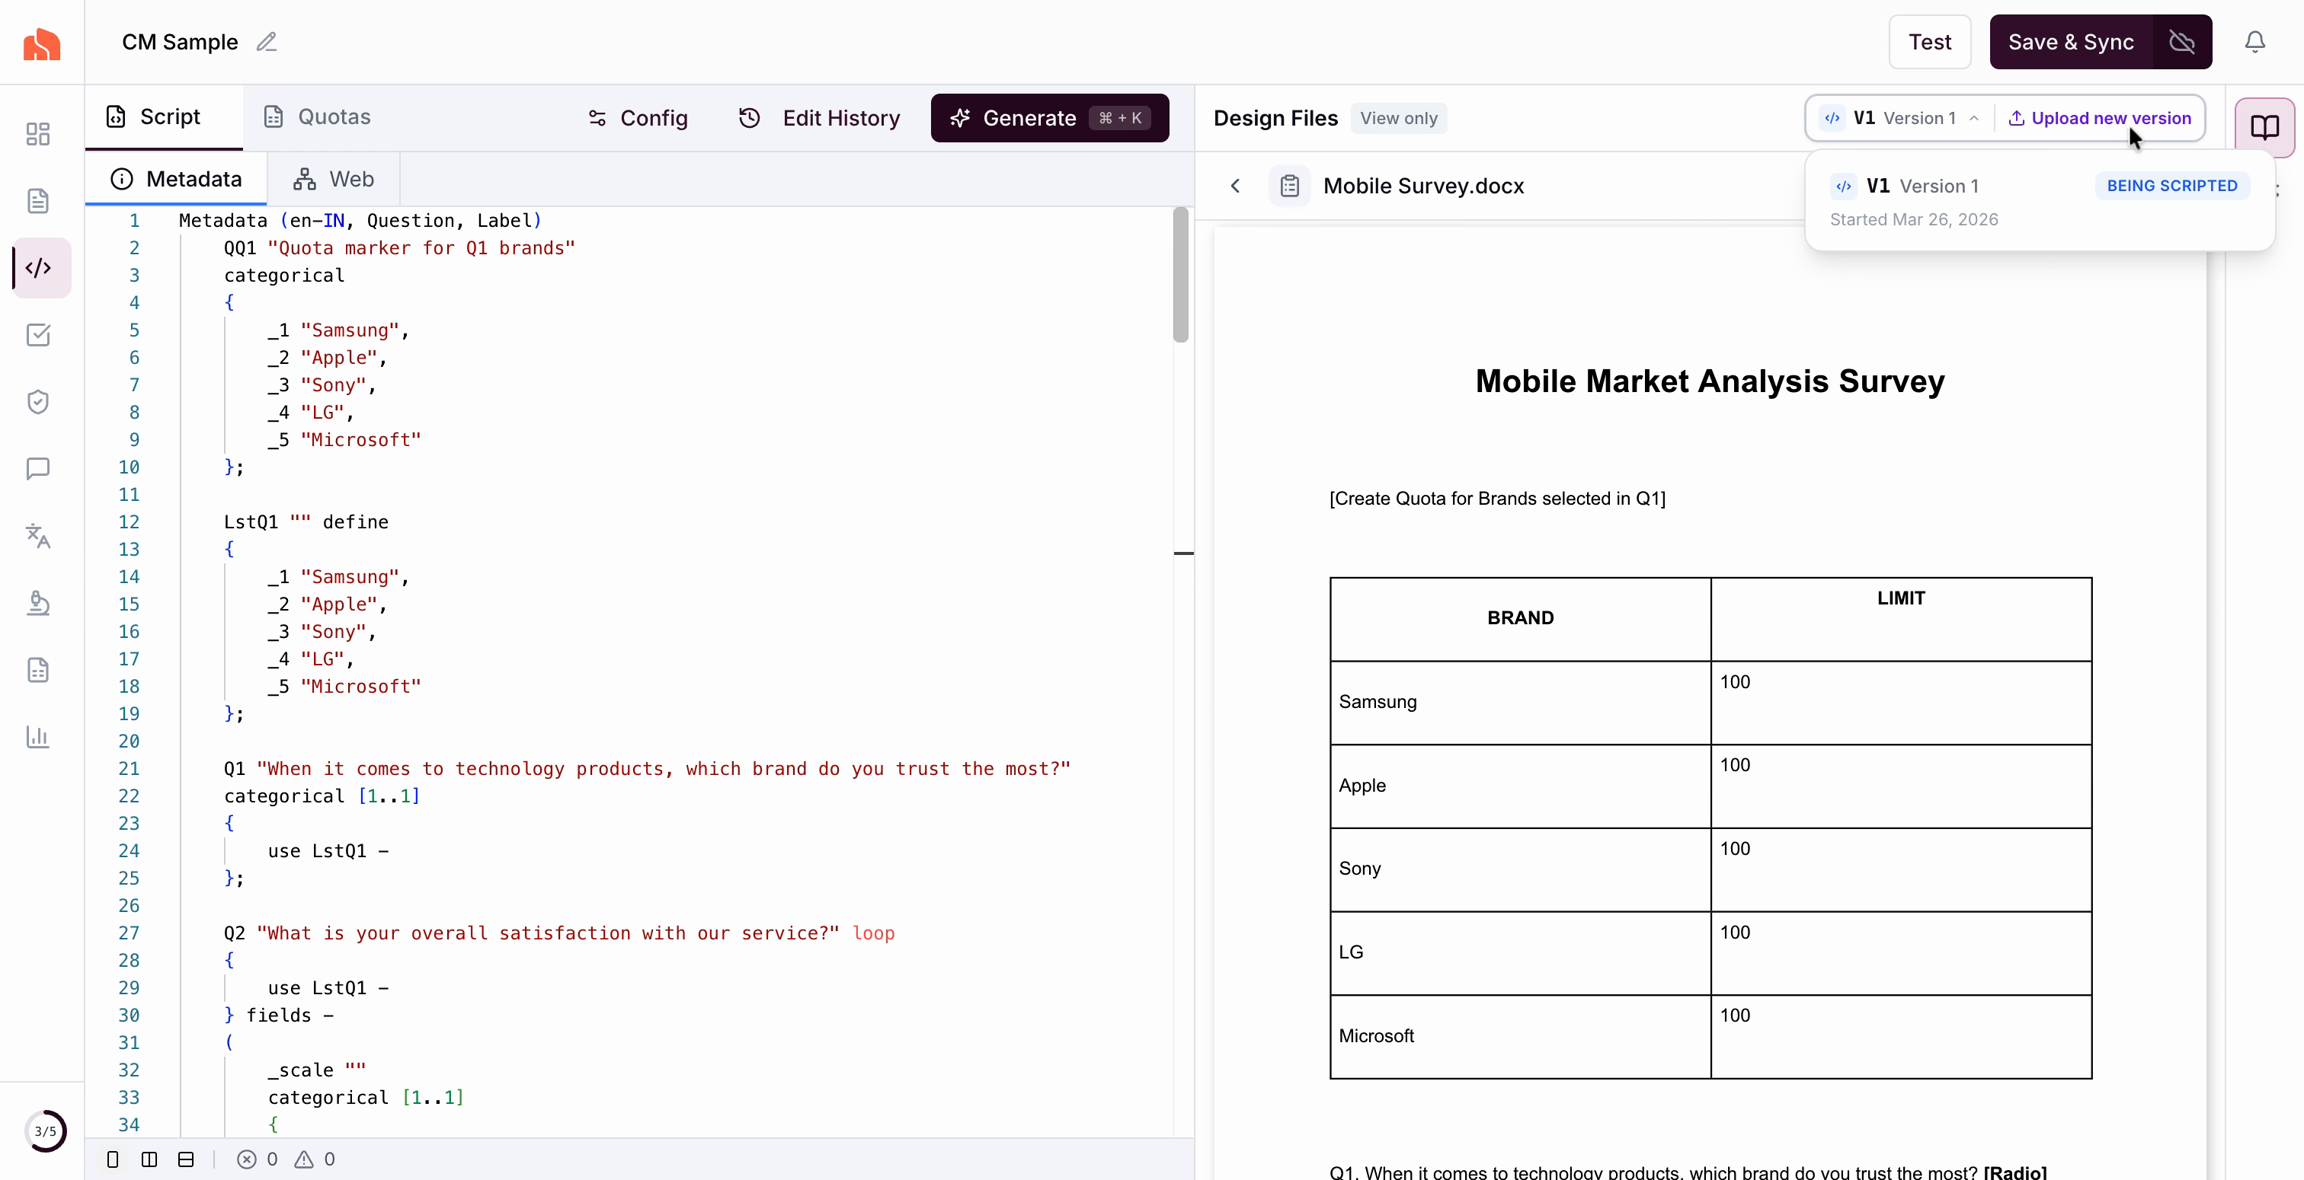Viewport: 2304px width, 1180px height.
Task: Open the shield check sidebar icon
Action: click(38, 402)
